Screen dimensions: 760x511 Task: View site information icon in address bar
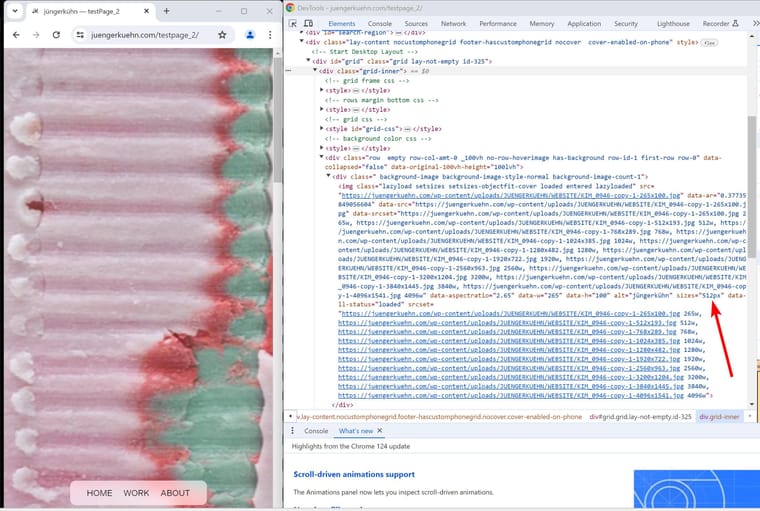[80, 35]
